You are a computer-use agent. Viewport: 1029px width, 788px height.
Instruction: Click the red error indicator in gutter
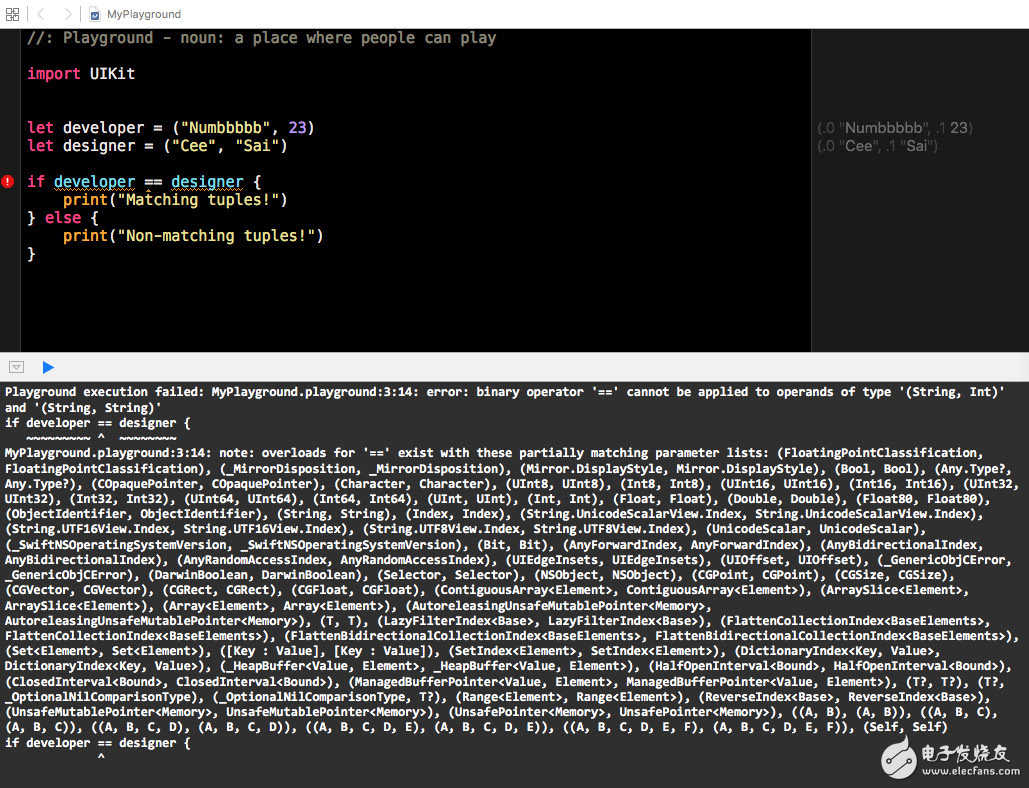pyautogui.click(x=8, y=182)
